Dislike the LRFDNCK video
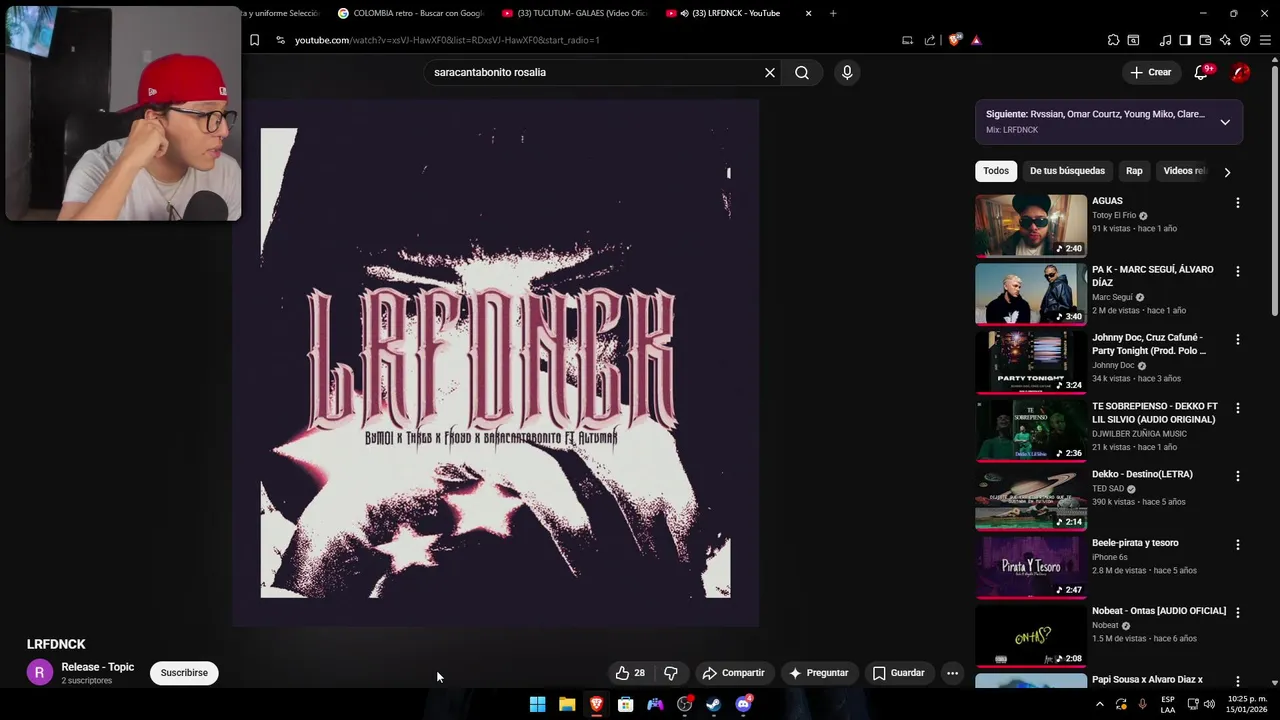The image size is (1280, 720). [671, 673]
